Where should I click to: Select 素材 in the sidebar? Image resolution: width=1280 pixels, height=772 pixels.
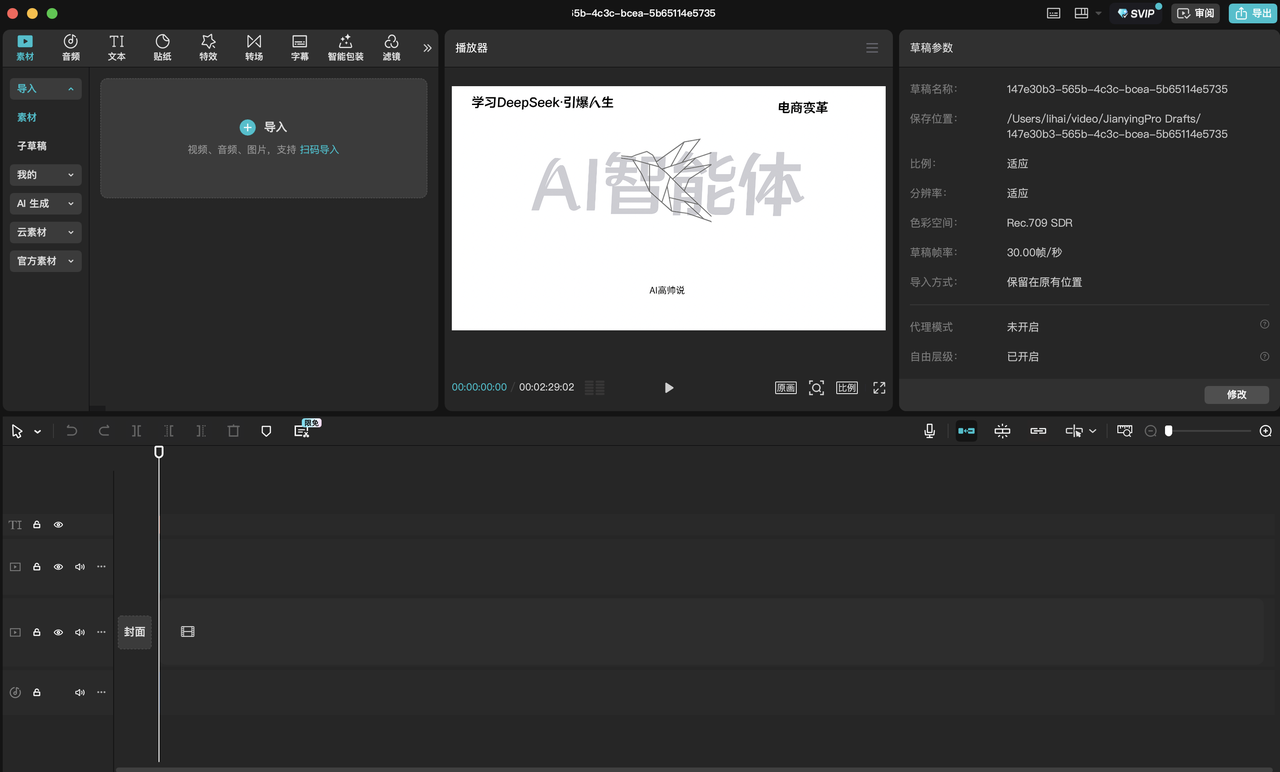(27, 117)
